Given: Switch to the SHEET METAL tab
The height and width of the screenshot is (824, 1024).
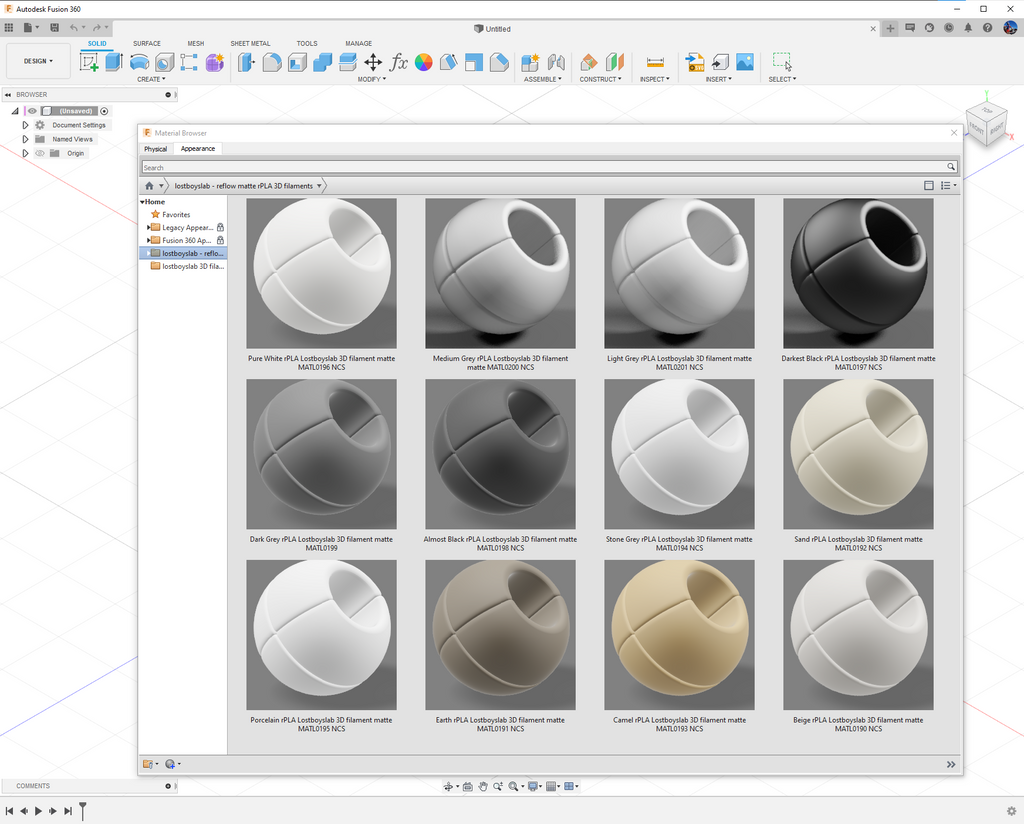Looking at the screenshot, I should (x=250, y=43).
